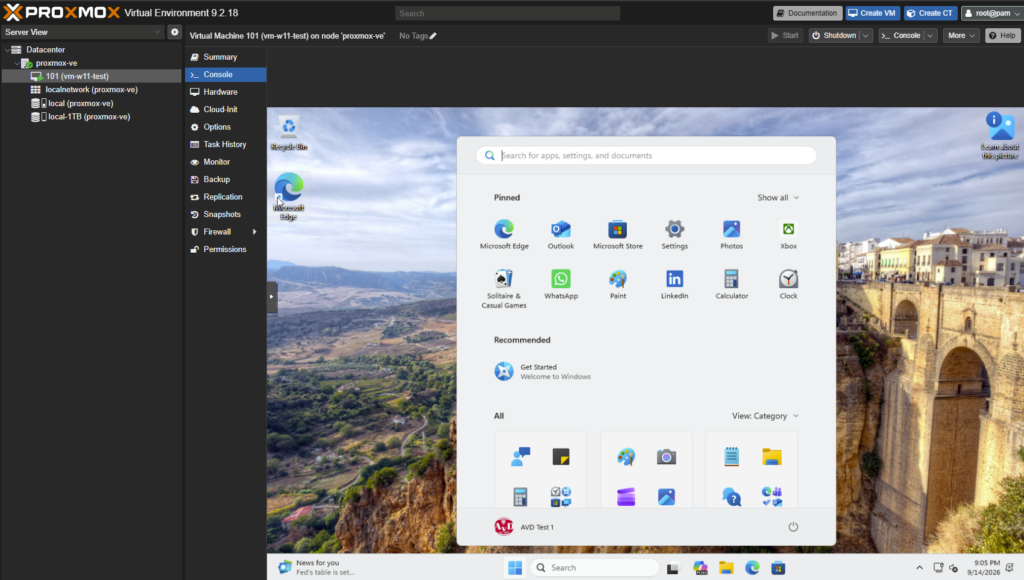Launch the Photos app
The height and width of the screenshot is (580, 1024).
click(731, 234)
